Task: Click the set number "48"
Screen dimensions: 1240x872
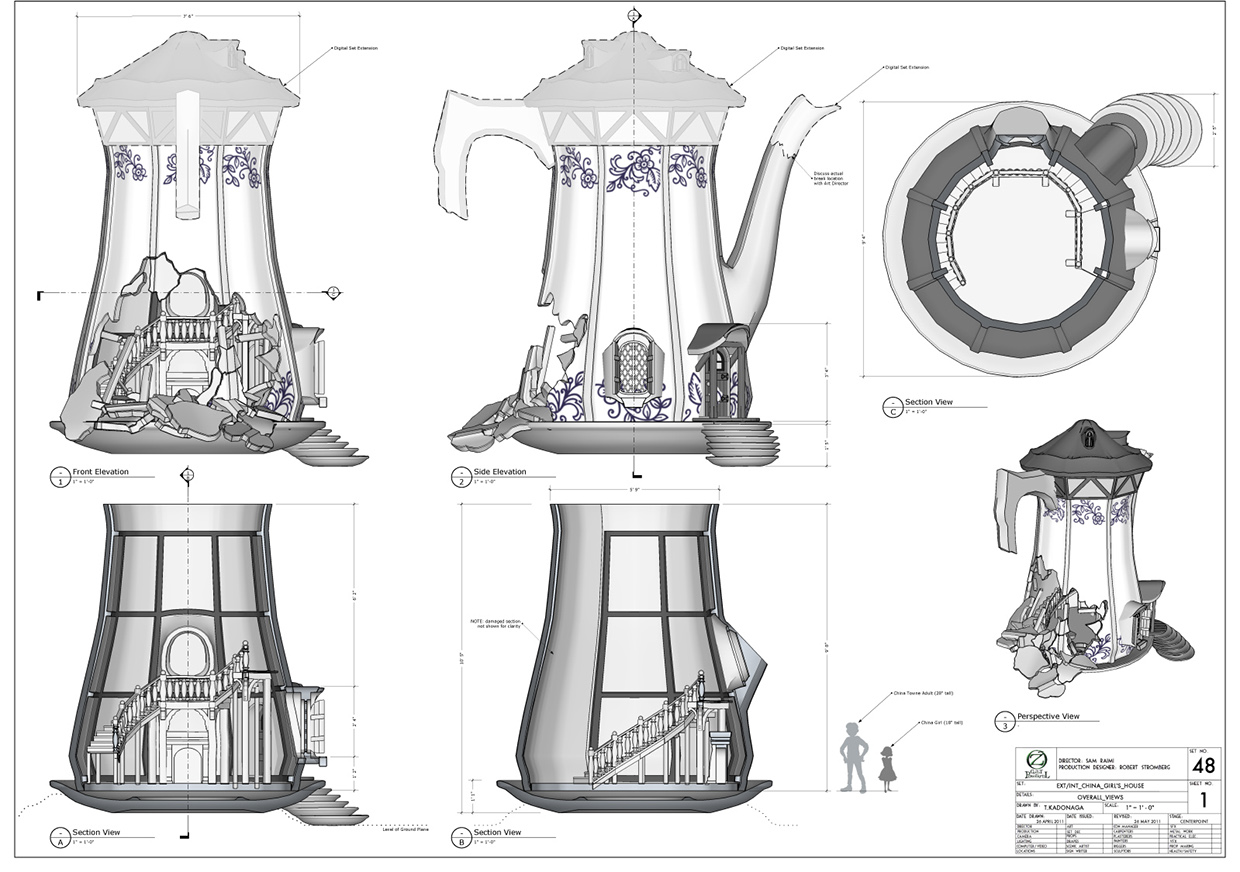Action: (x=1204, y=767)
